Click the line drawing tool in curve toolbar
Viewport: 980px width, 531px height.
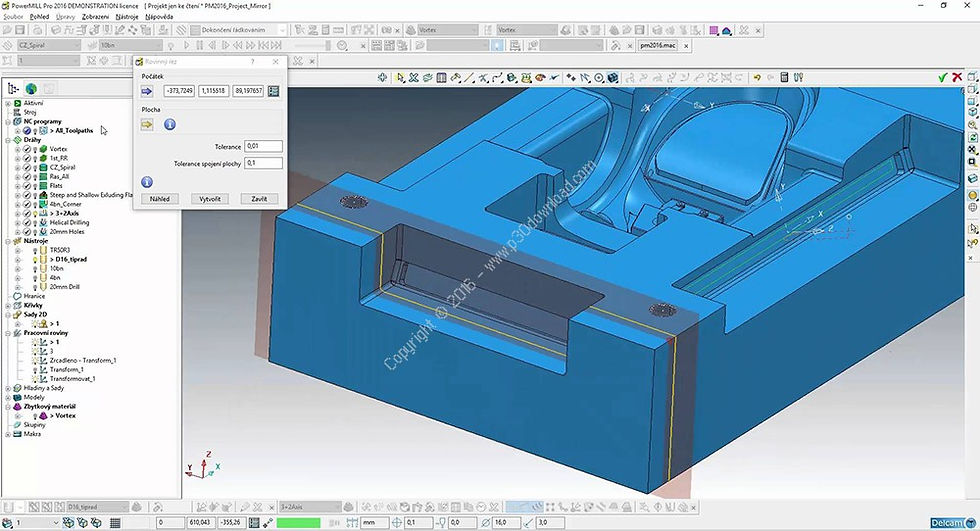[469, 77]
